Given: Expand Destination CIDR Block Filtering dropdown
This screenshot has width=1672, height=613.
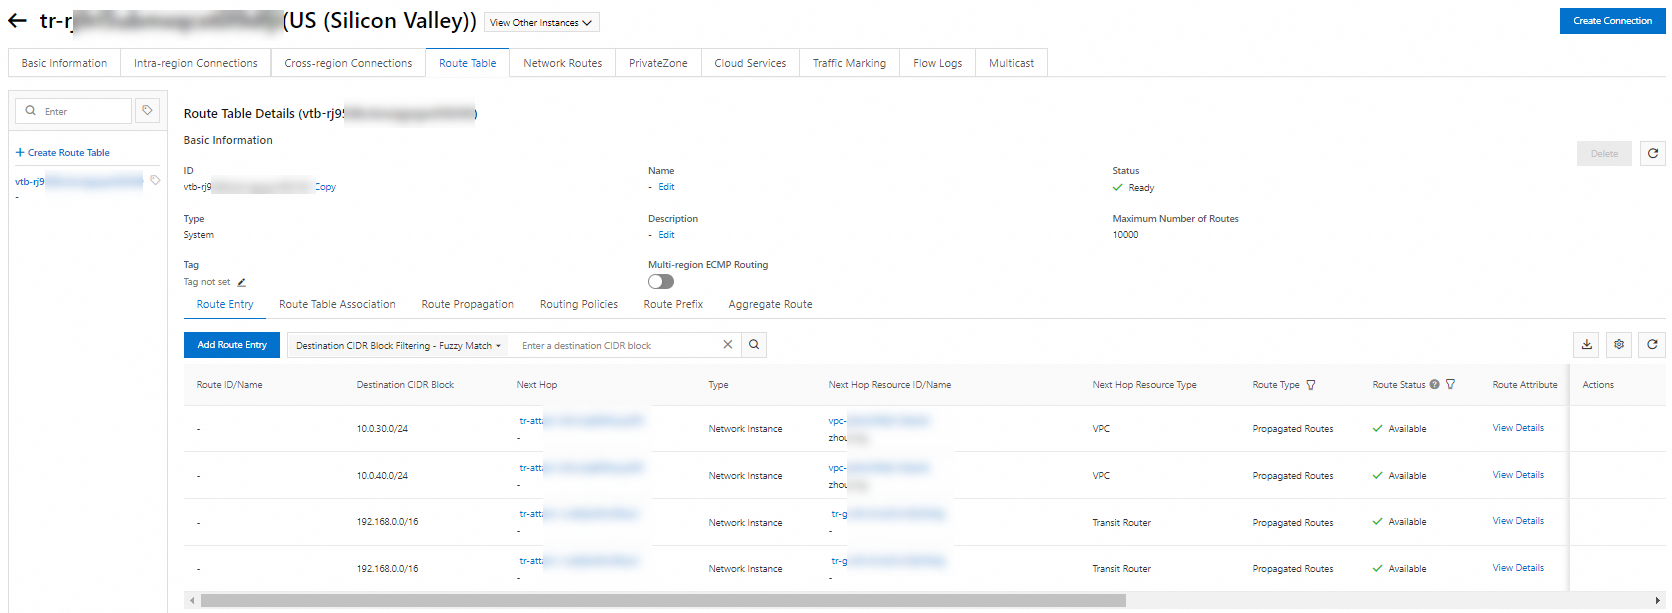Looking at the screenshot, I should tap(398, 346).
